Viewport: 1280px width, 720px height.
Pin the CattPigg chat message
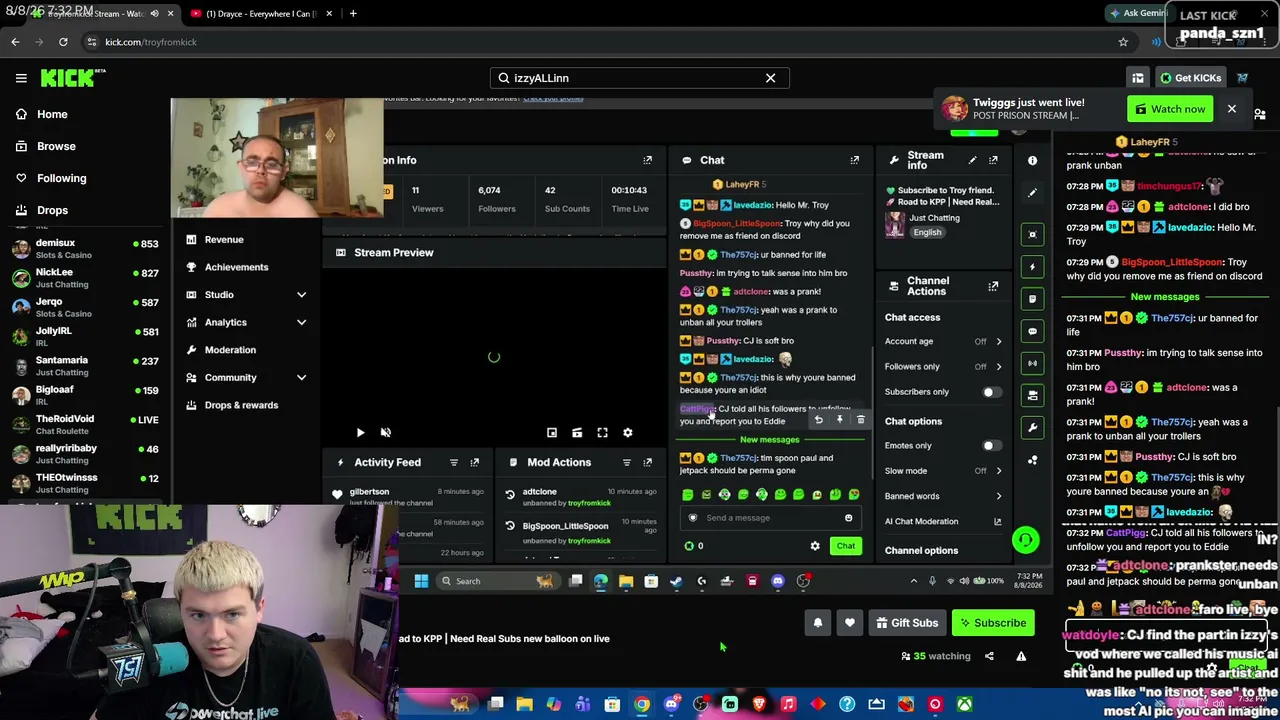[x=839, y=420]
